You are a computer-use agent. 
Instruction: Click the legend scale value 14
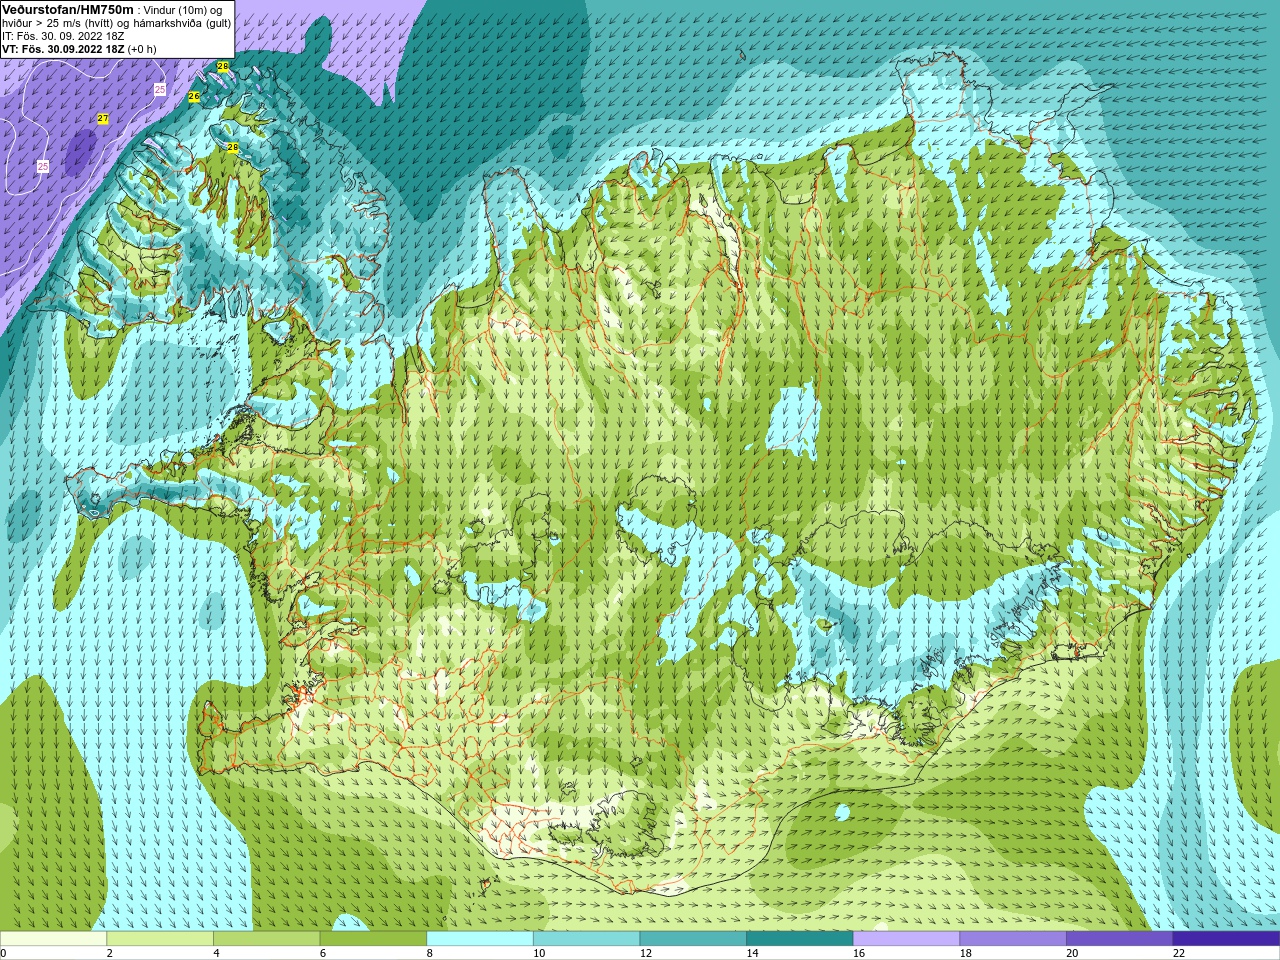(x=752, y=953)
